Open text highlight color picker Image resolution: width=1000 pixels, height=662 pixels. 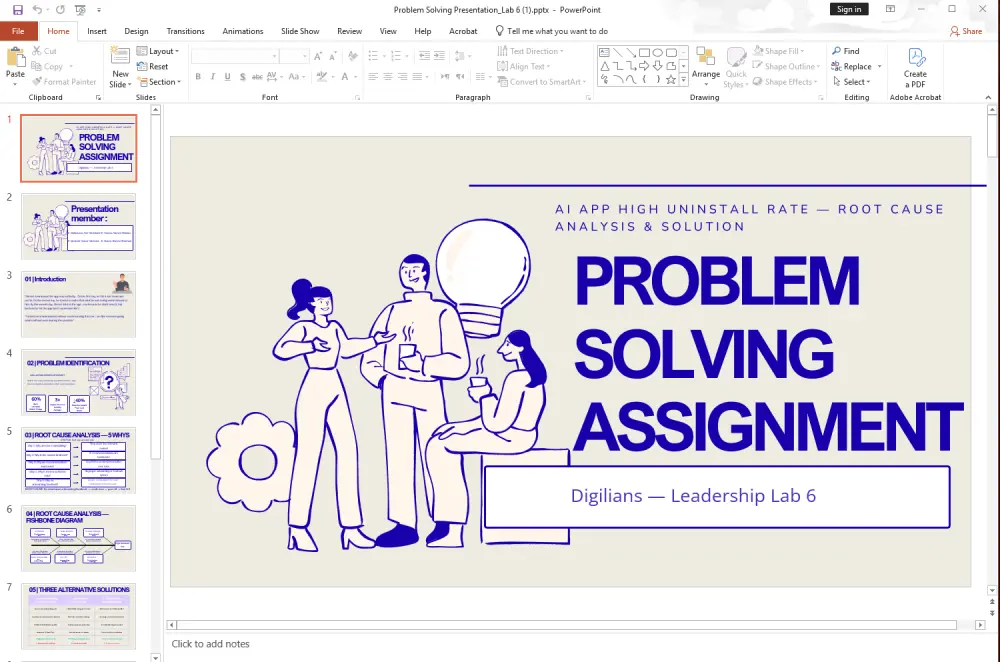(x=325, y=77)
